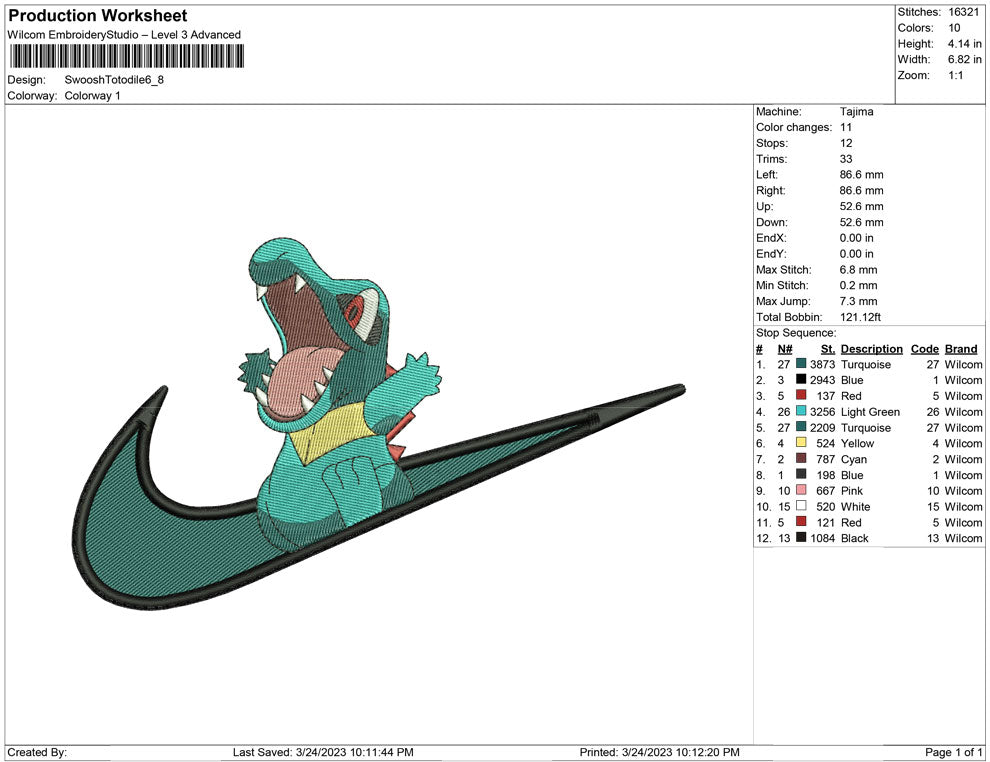Click the 'Production Worksheet' heading
This screenshot has height=762, width=990.
(x=98, y=16)
